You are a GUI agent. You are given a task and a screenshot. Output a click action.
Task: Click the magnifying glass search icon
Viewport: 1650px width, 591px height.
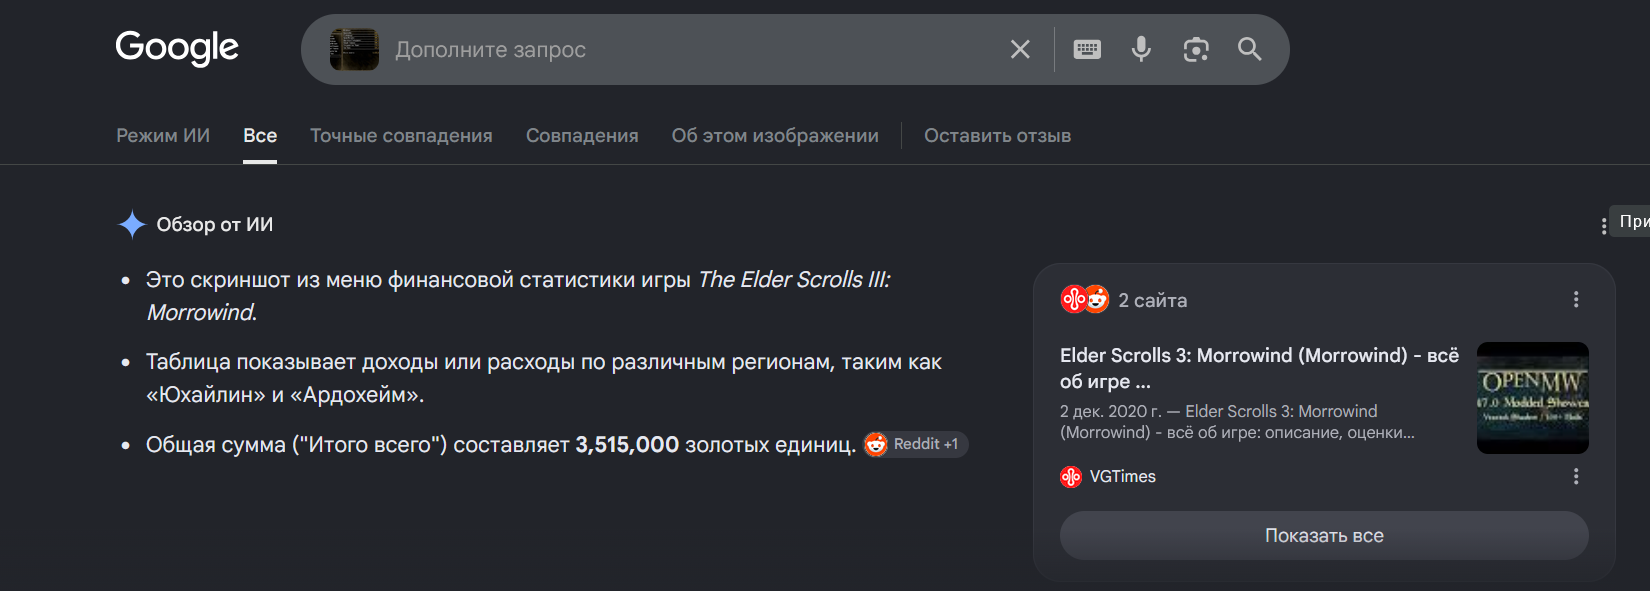tap(1249, 49)
